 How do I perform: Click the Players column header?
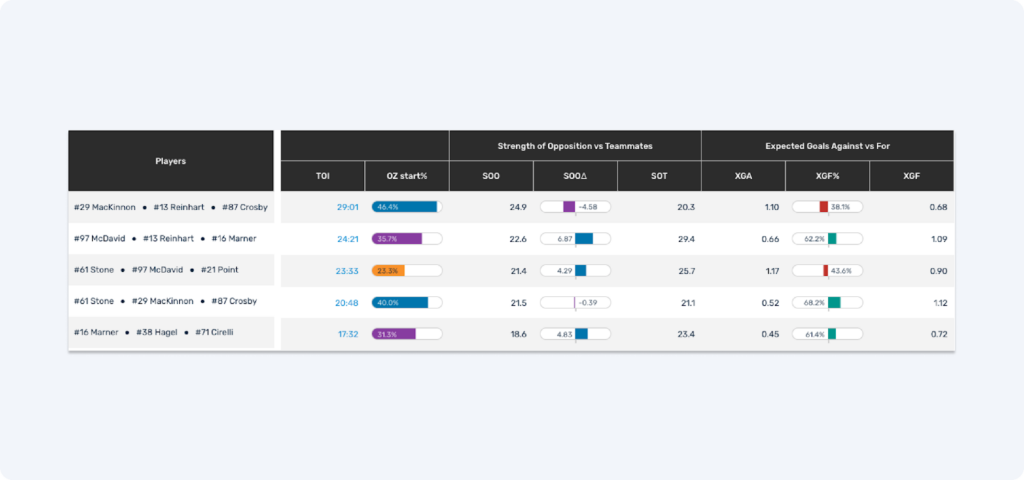[x=171, y=161]
